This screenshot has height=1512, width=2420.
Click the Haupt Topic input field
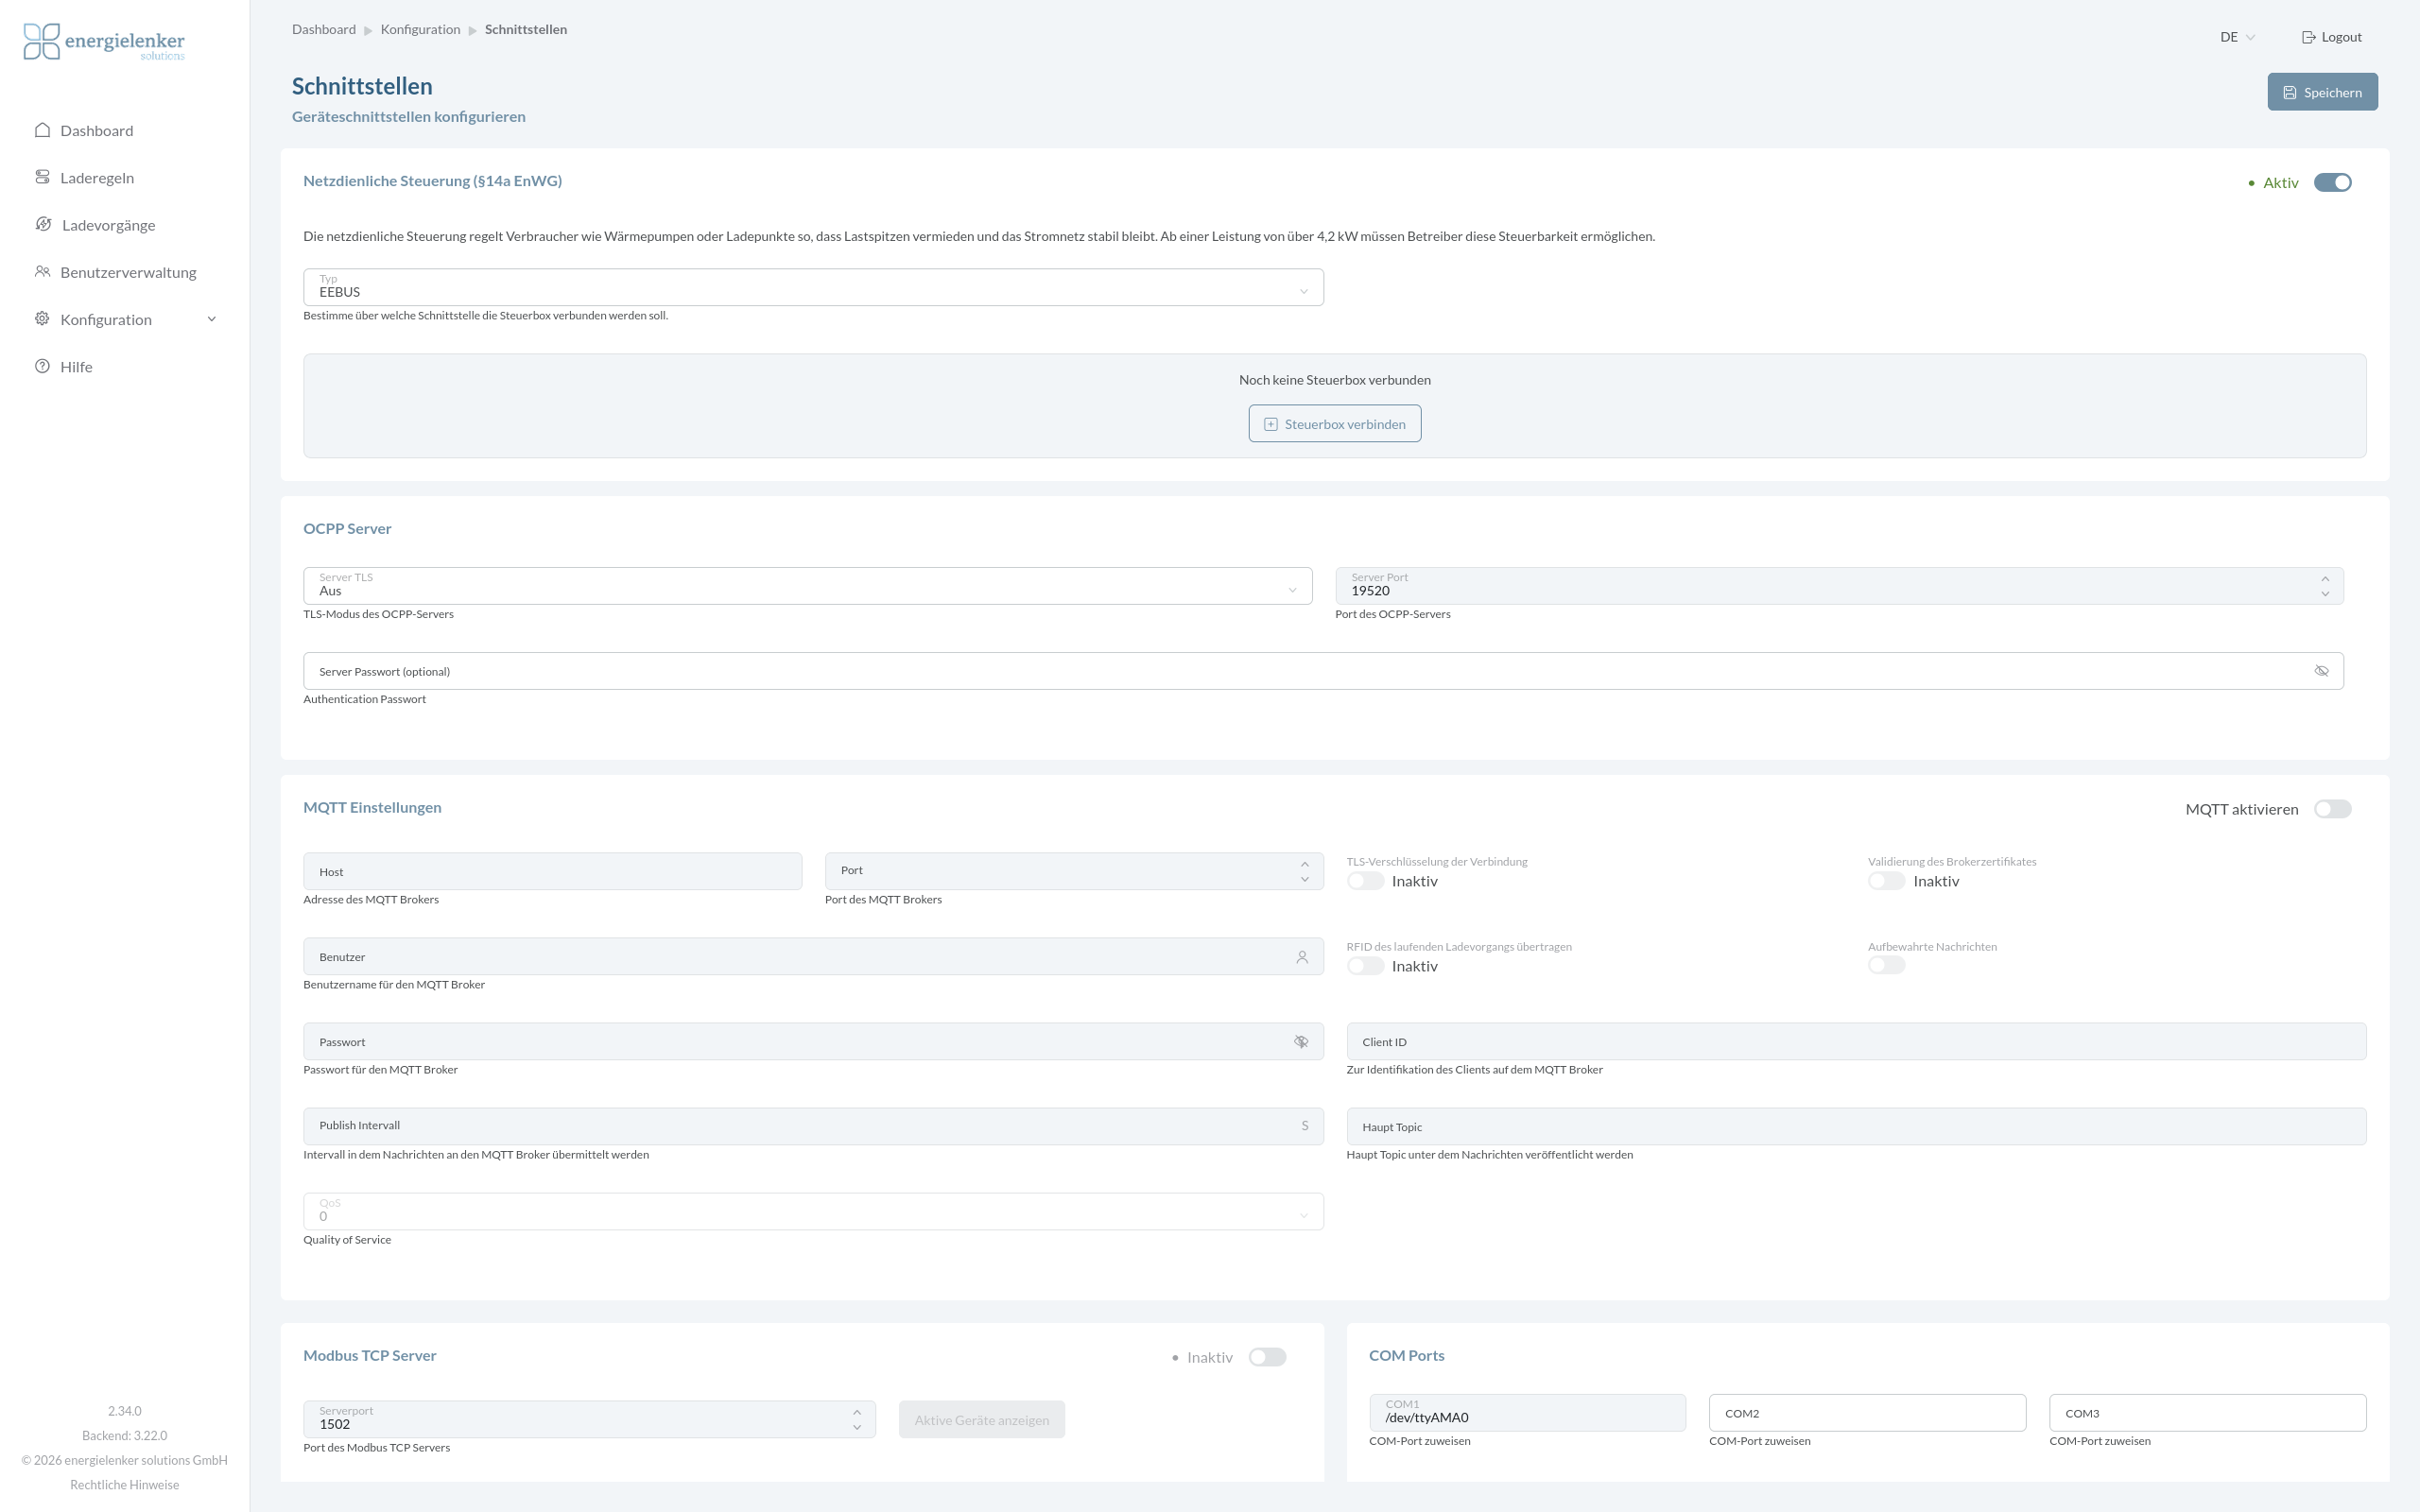pyautogui.click(x=1856, y=1126)
